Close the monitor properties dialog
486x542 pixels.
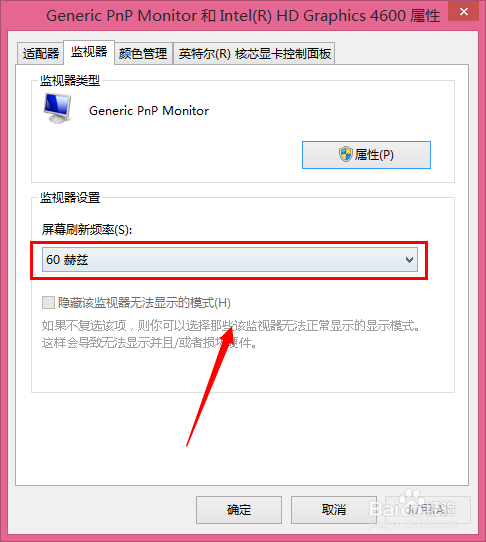(464, 12)
